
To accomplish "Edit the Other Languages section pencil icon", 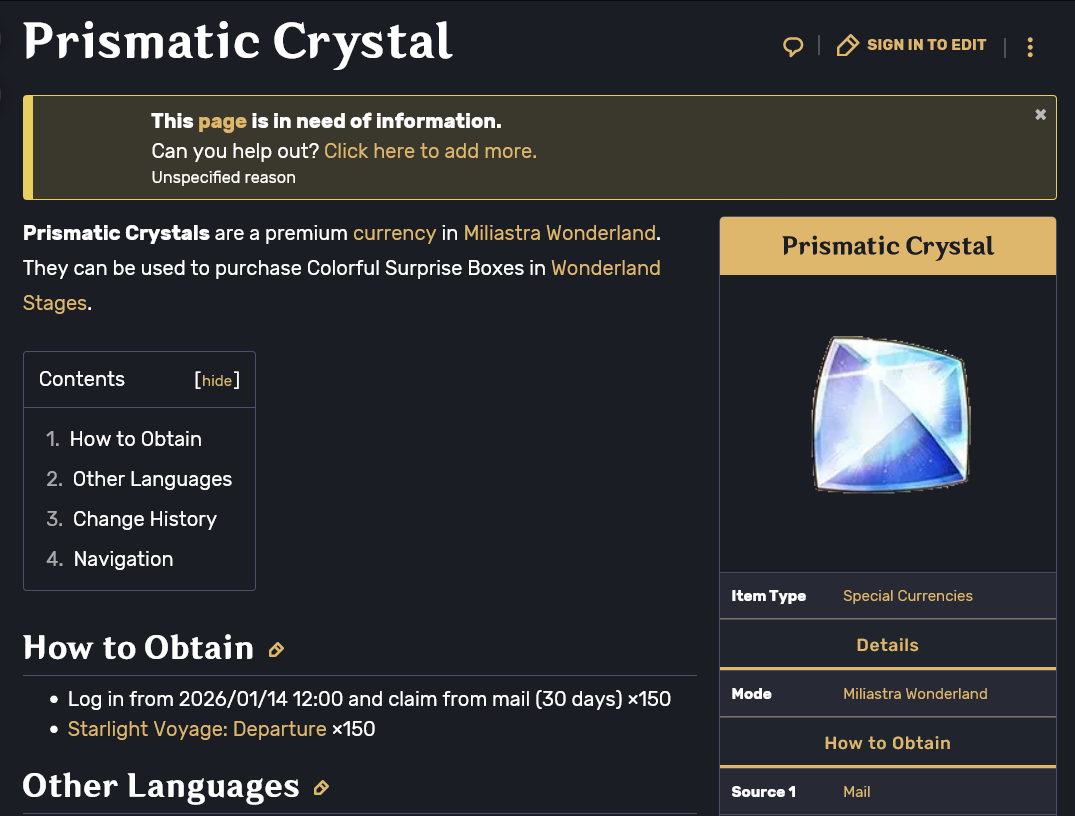I will pyautogui.click(x=321, y=788).
